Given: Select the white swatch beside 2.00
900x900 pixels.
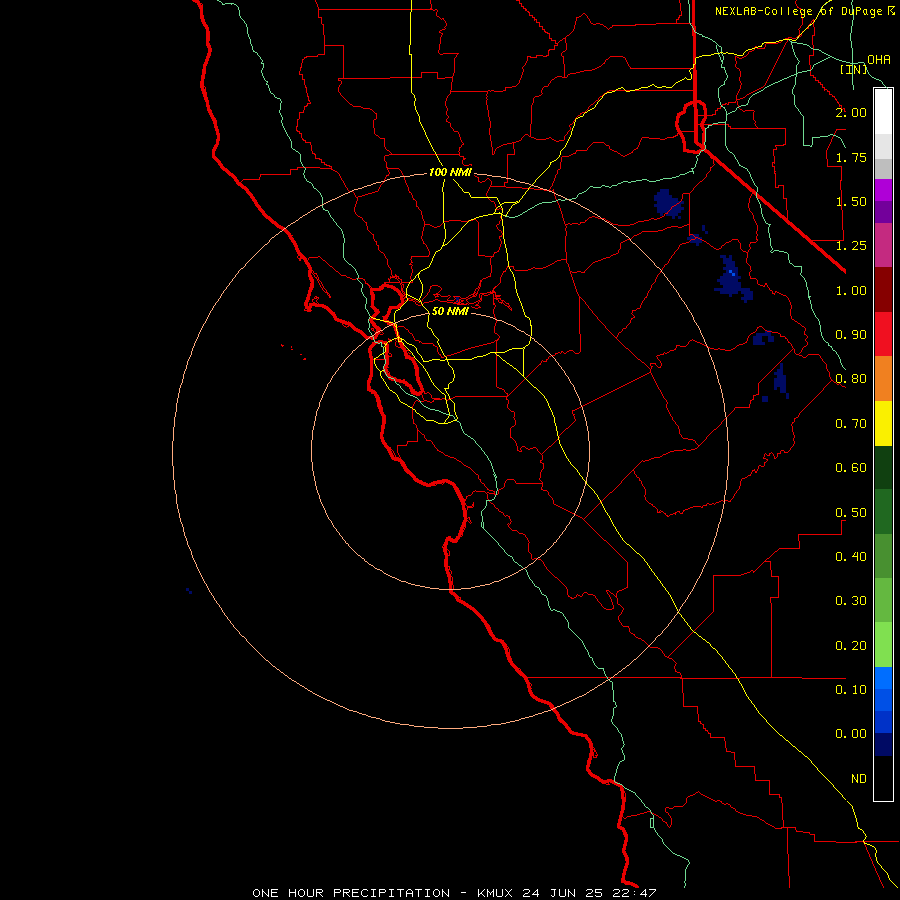Looking at the screenshot, I should pyautogui.click(x=883, y=111).
